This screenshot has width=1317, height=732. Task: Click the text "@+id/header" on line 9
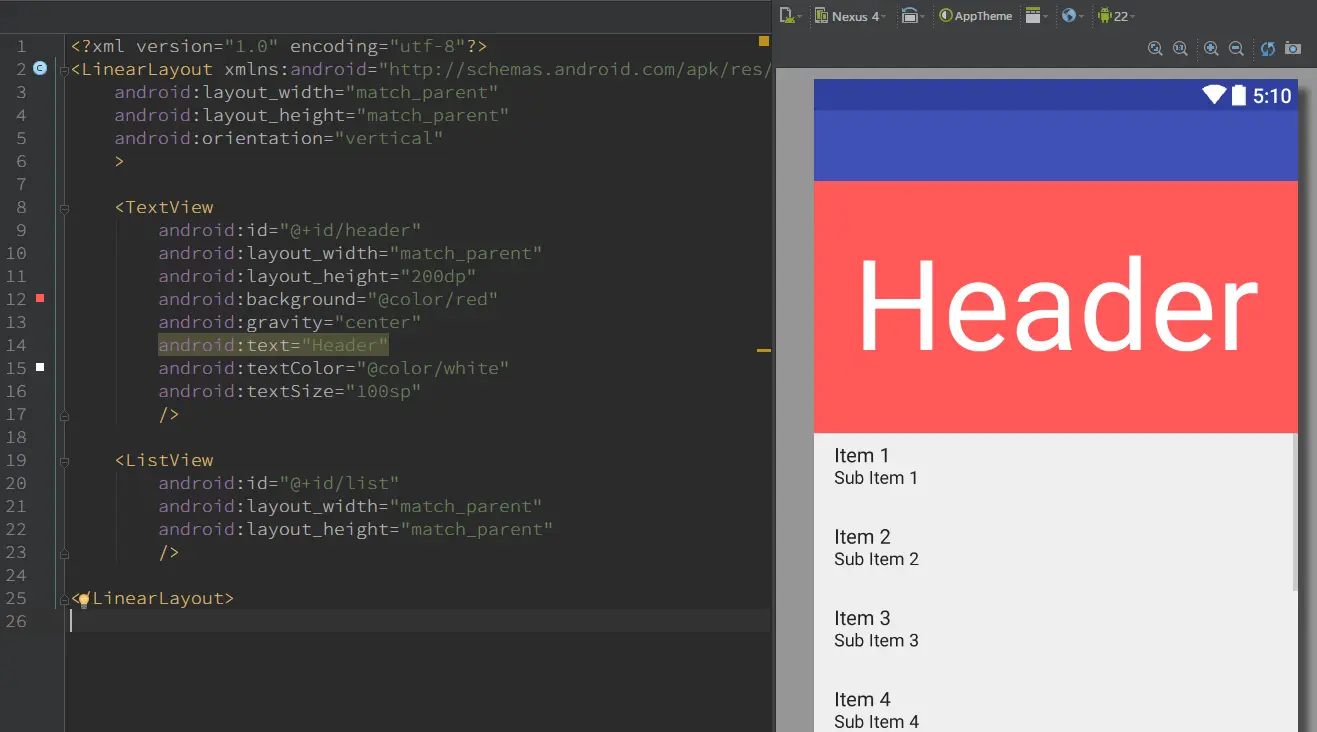[350, 230]
